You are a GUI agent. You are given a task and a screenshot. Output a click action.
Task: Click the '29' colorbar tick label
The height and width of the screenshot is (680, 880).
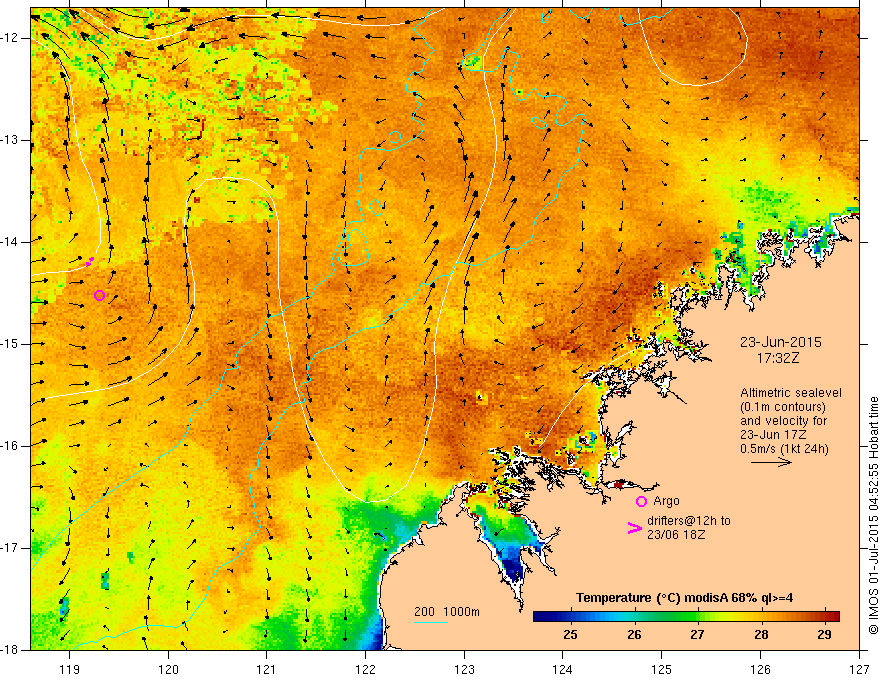click(824, 635)
